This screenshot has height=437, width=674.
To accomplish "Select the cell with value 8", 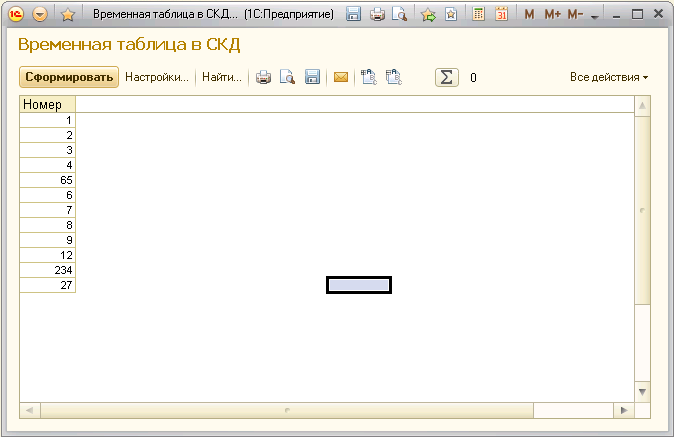I will tap(48, 225).
